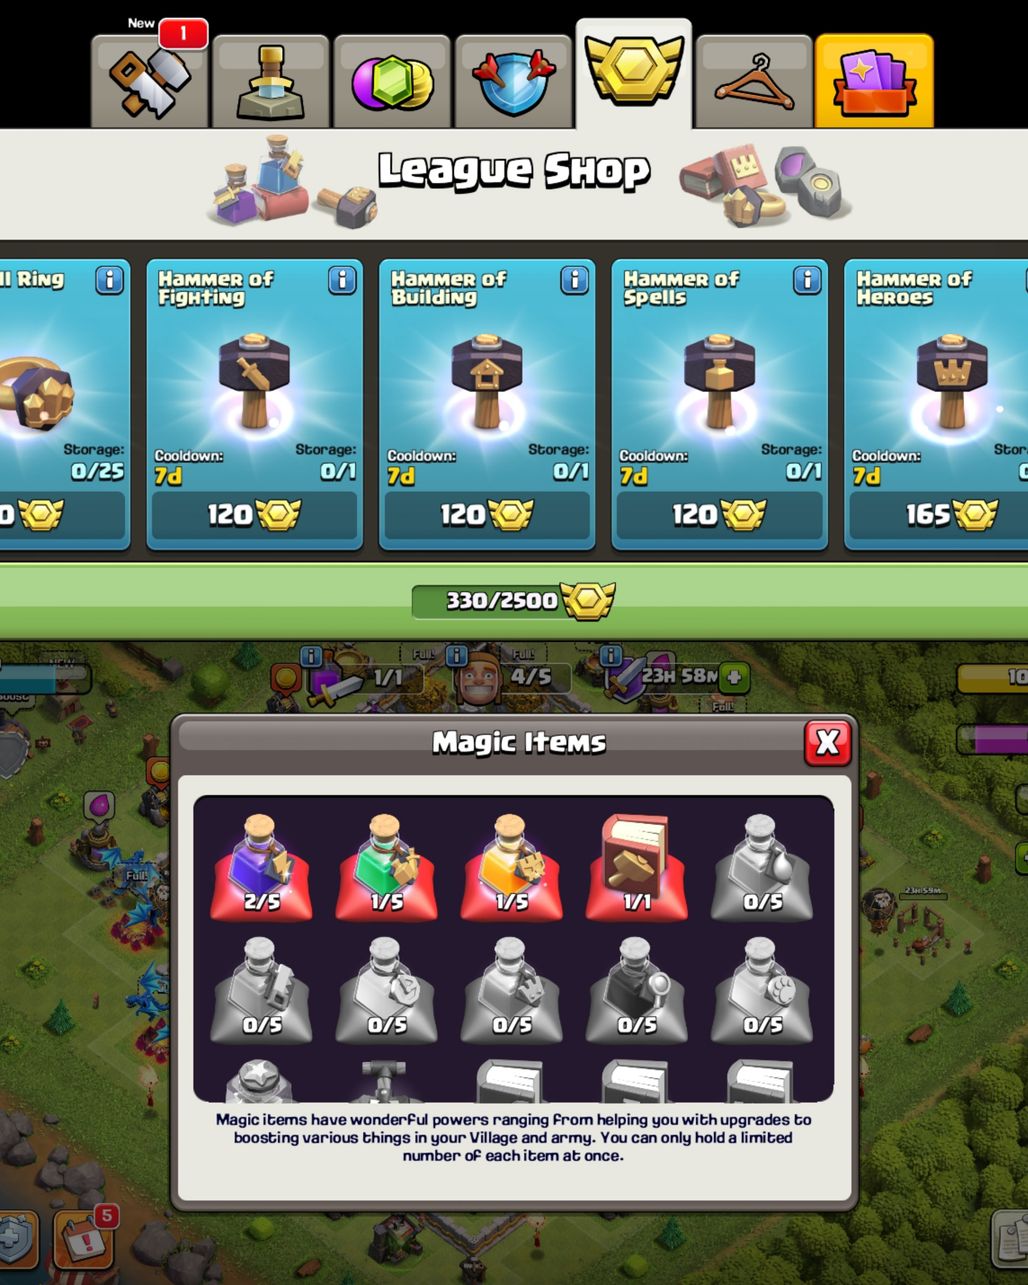Close the Magic Items window
The image size is (1028, 1285).
pyautogui.click(x=828, y=742)
